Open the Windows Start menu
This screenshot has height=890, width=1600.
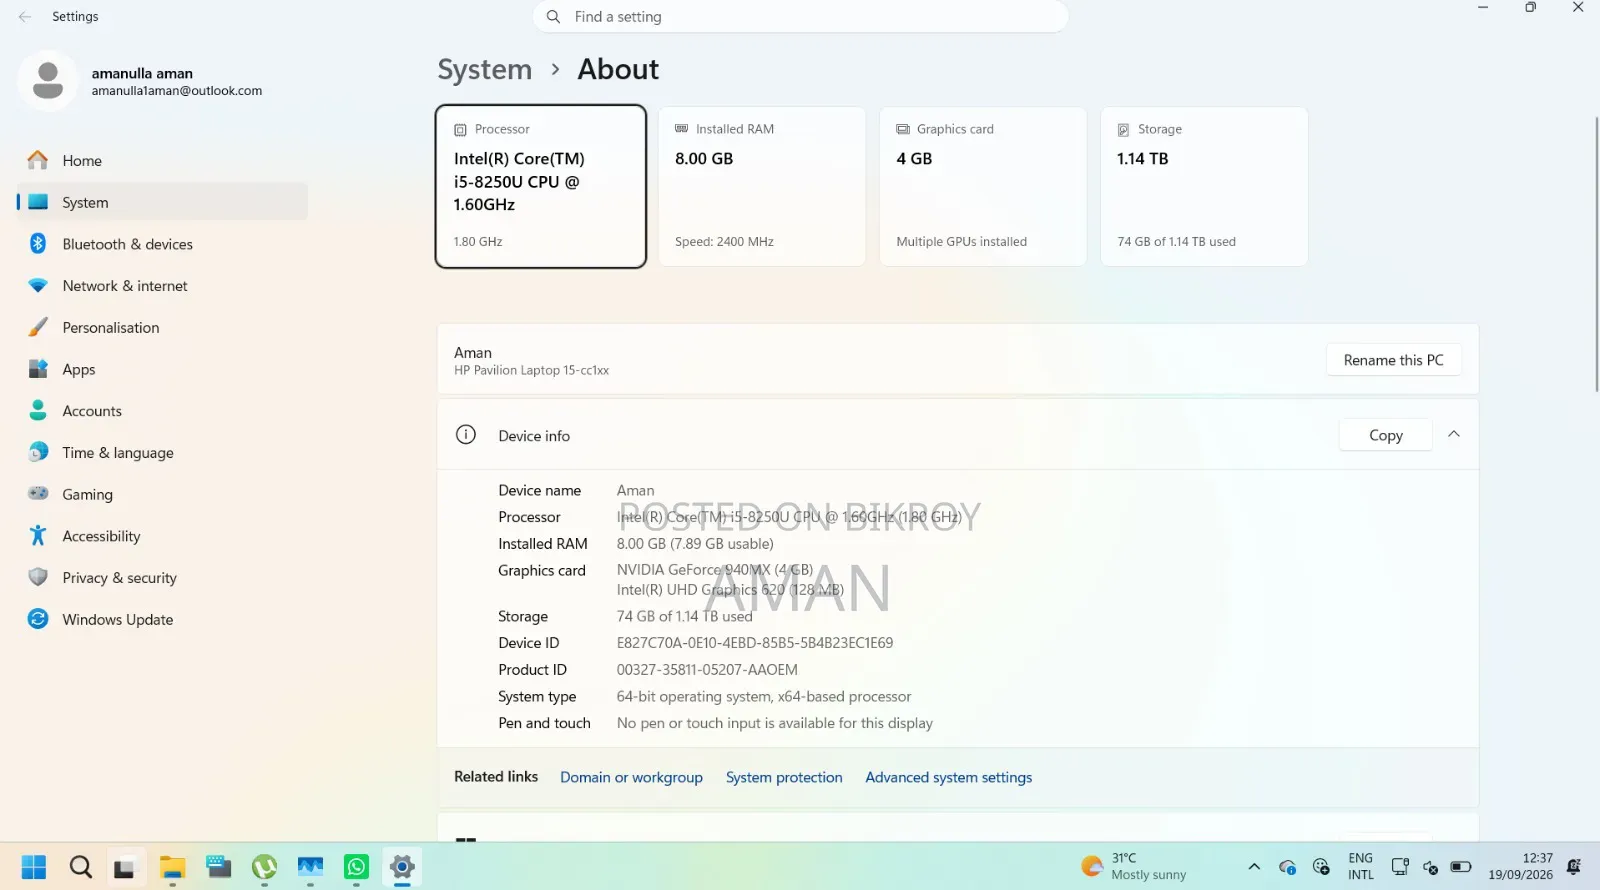[34, 867]
